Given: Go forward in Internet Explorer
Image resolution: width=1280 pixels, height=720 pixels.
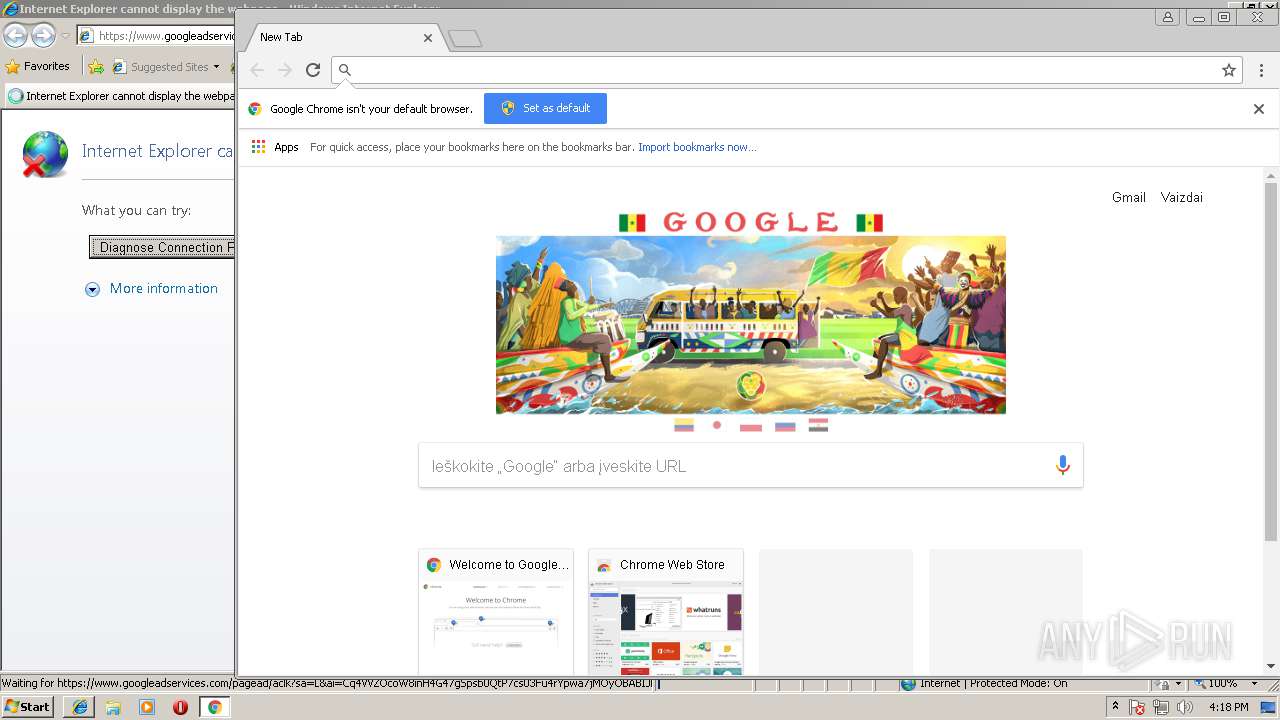Looking at the screenshot, I should click(43, 36).
